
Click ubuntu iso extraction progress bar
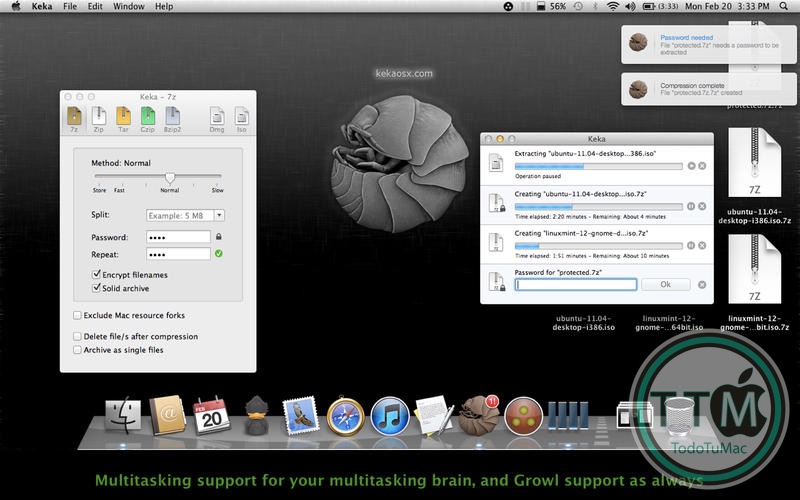tap(598, 166)
